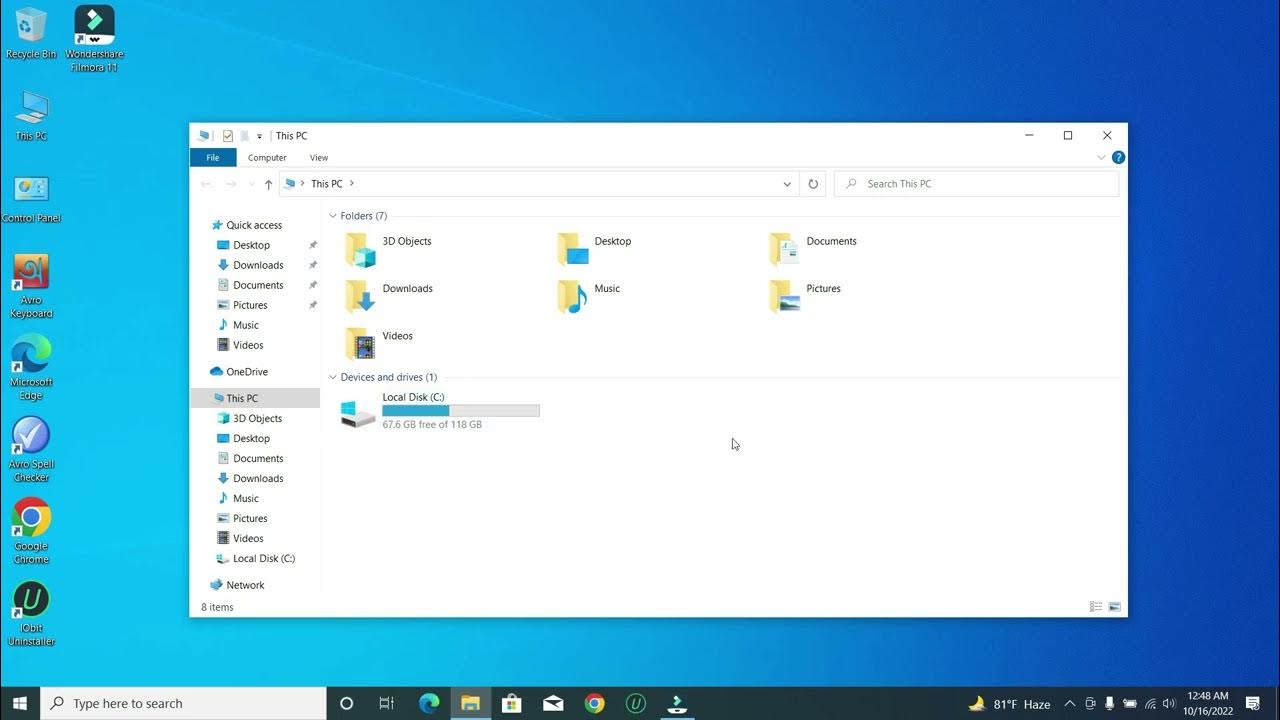Show hidden system tray icons
Viewport: 1280px width, 720px height.
(x=1069, y=703)
